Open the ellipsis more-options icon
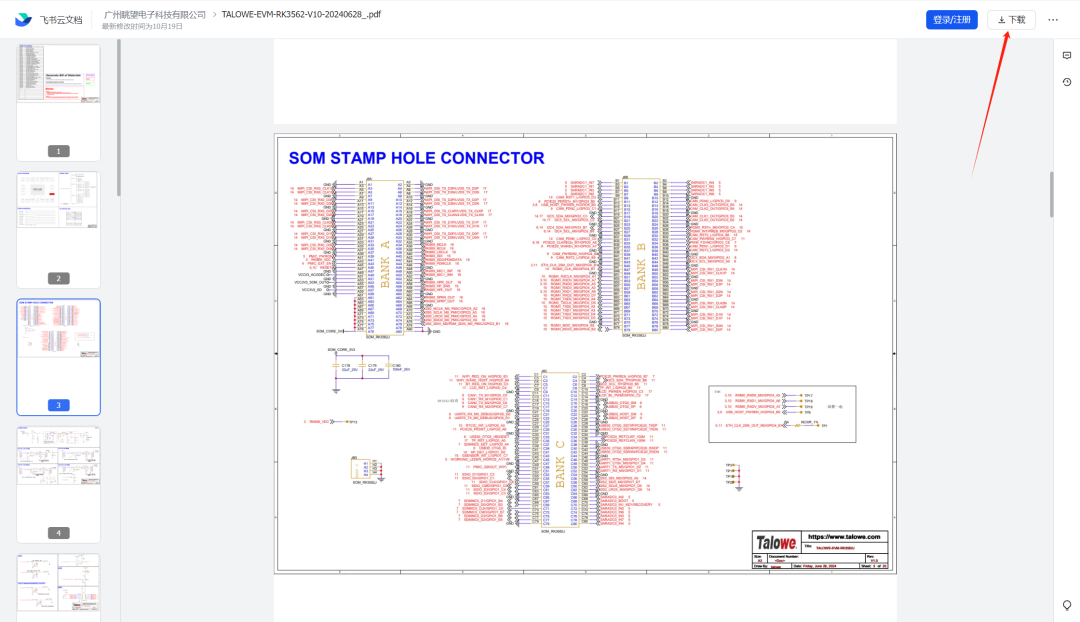 [1055, 18]
